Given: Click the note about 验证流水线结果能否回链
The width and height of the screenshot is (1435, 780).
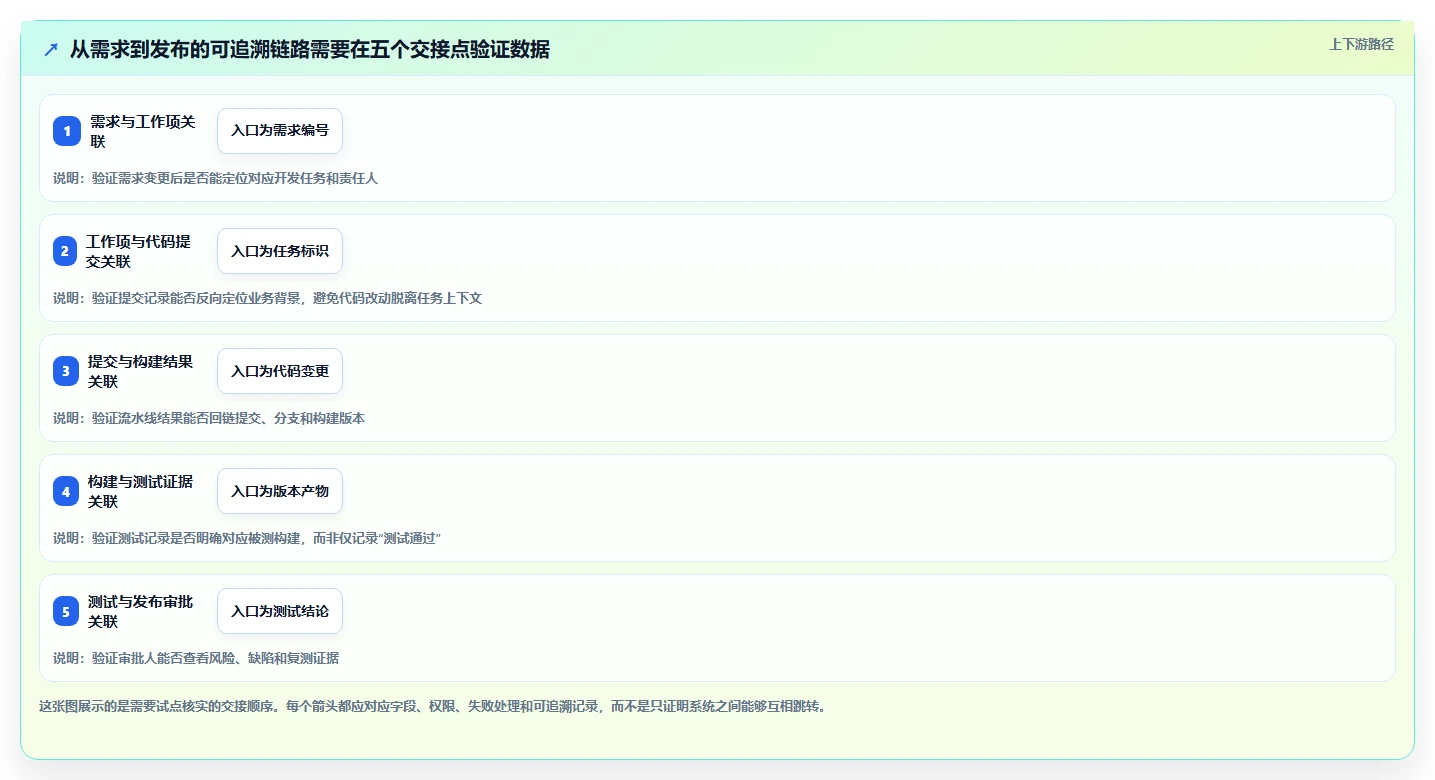Looking at the screenshot, I should (209, 418).
